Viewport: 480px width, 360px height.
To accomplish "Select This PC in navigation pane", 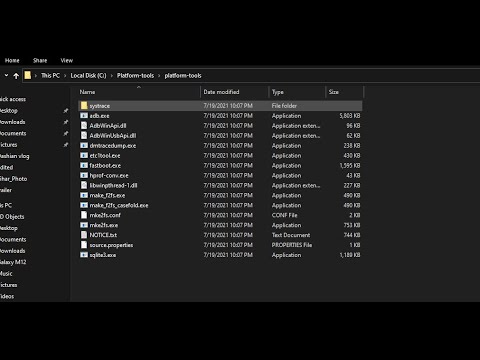I will pos(6,205).
